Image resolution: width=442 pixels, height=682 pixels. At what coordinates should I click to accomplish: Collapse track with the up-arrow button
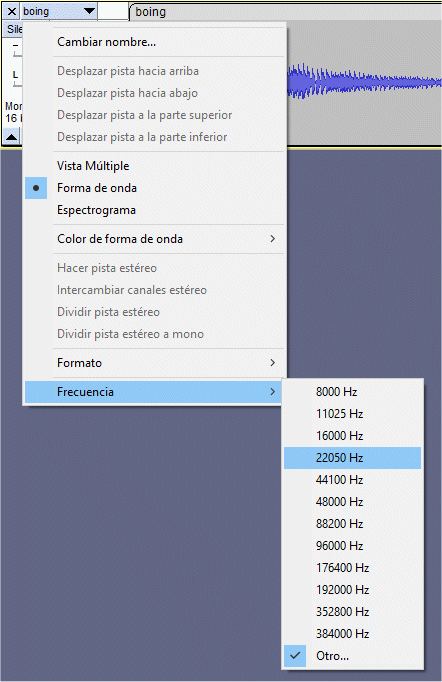tap(12, 137)
